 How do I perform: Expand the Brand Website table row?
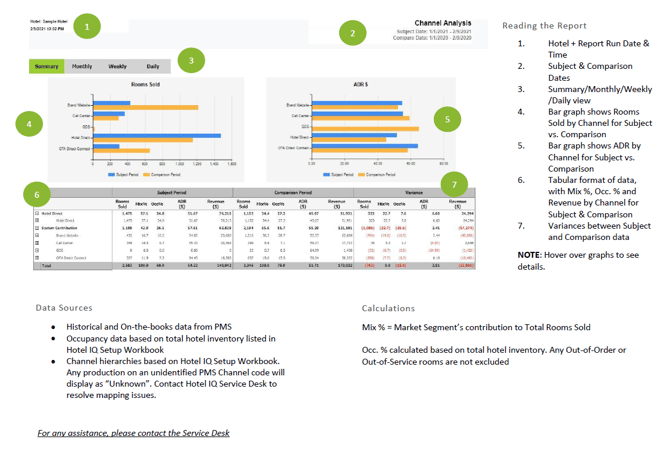coord(37,235)
